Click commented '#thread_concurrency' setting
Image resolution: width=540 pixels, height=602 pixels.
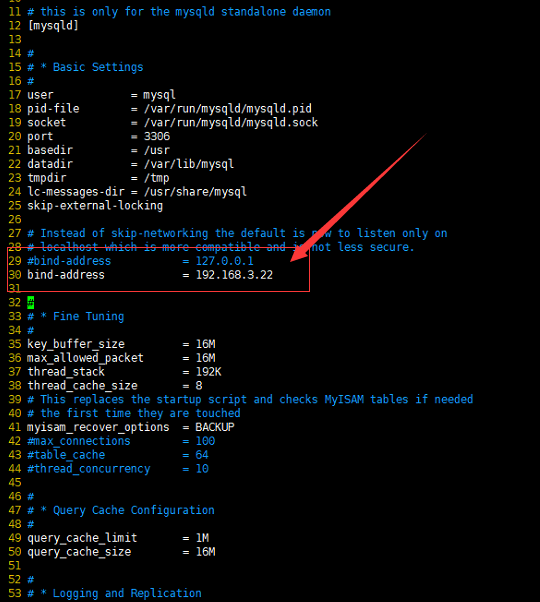pyautogui.click(x=89, y=468)
